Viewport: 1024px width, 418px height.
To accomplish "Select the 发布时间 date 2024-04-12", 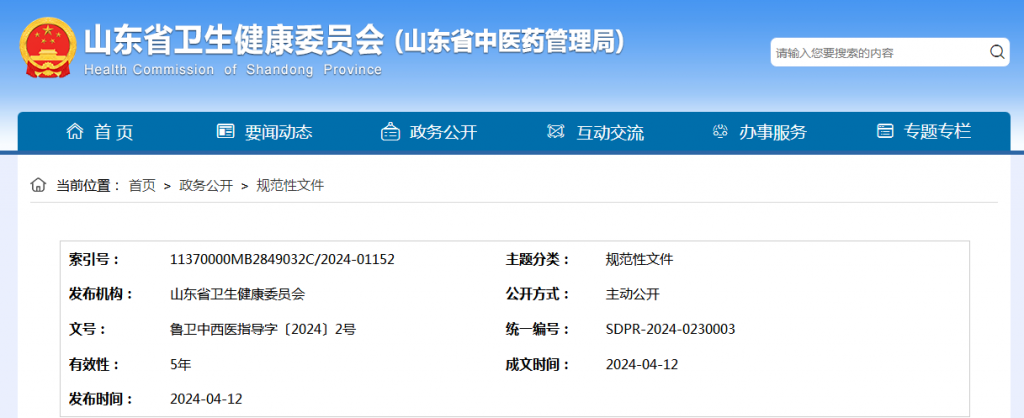I will (x=206, y=399).
